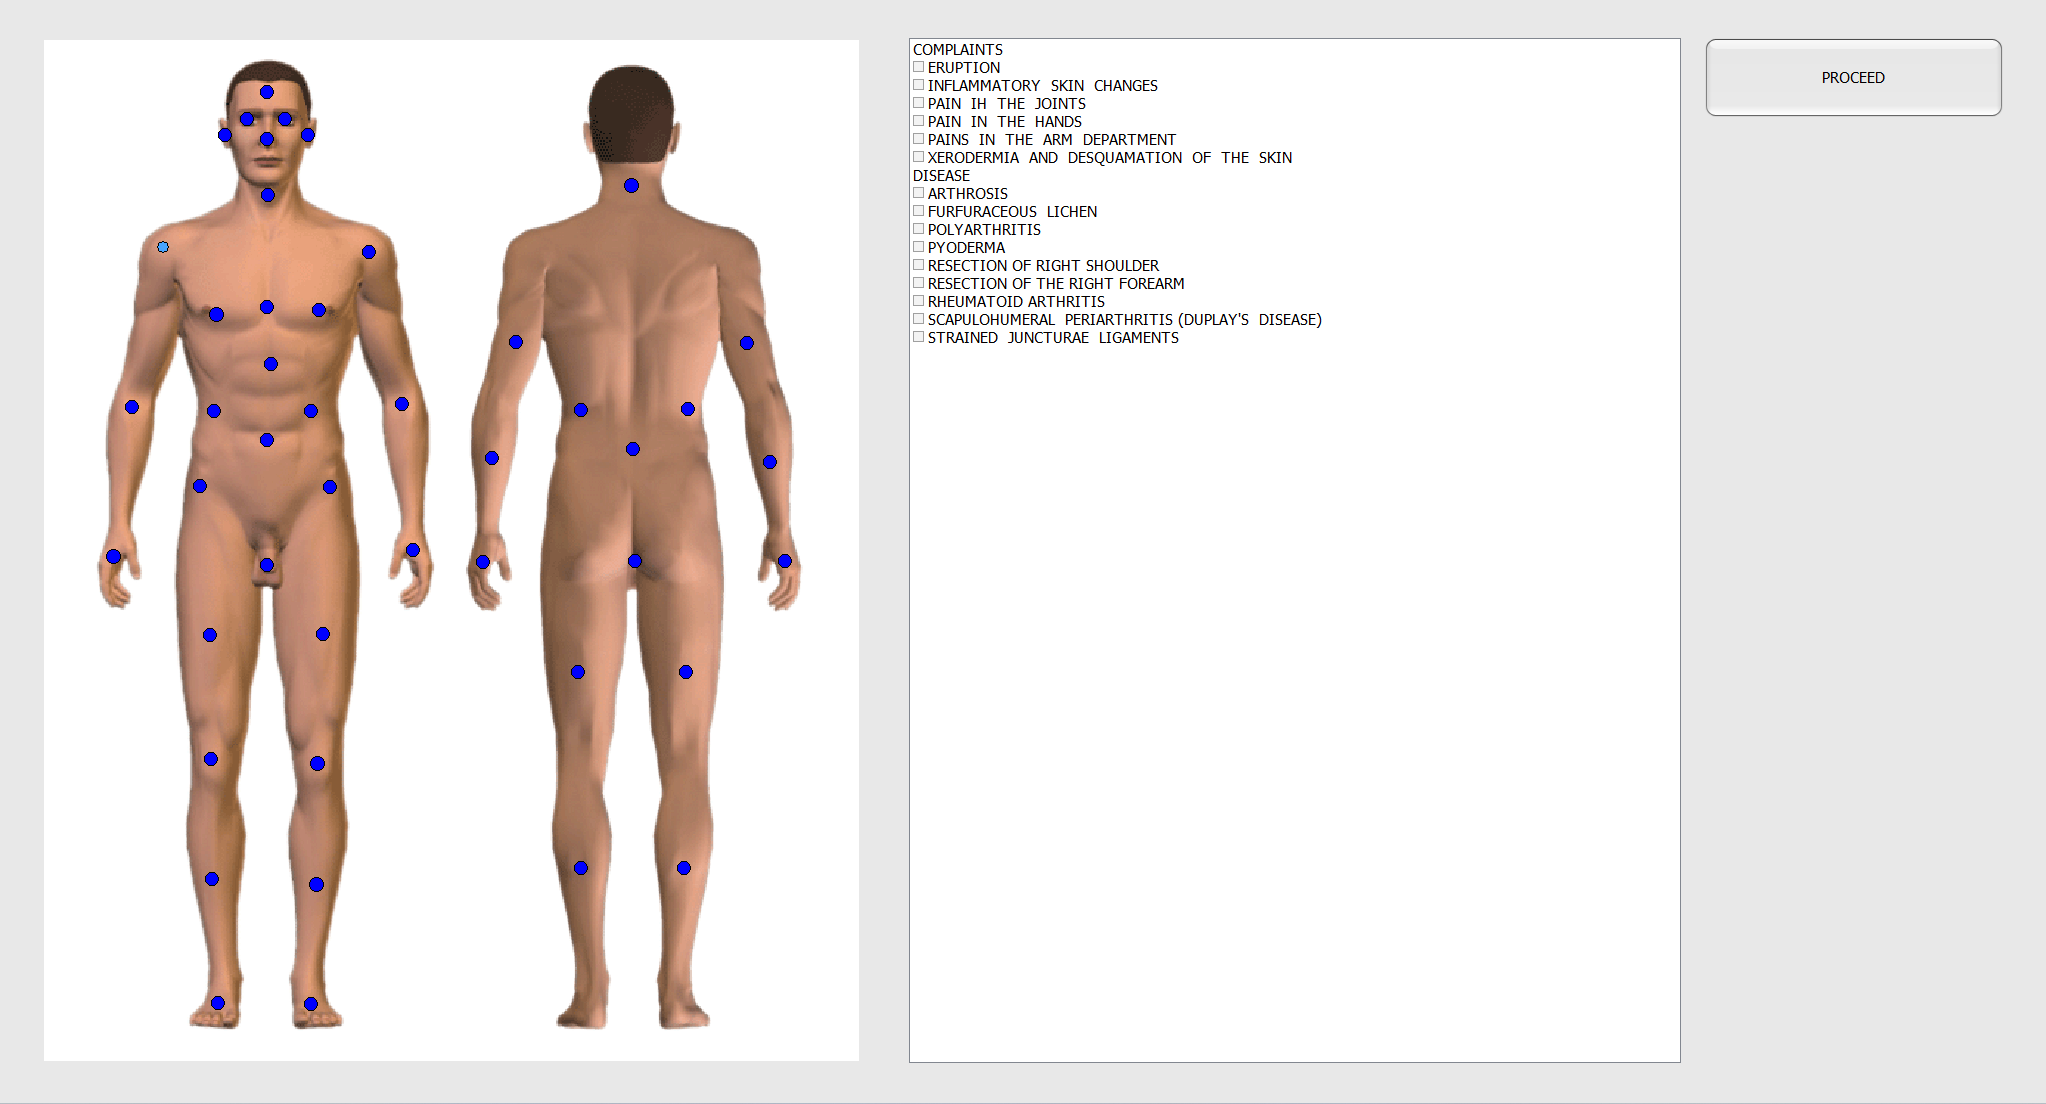Select RESECTION OF RIGHT SHOULDER checkbox
Screen dimensions: 2046x1104
coord(918,265)
